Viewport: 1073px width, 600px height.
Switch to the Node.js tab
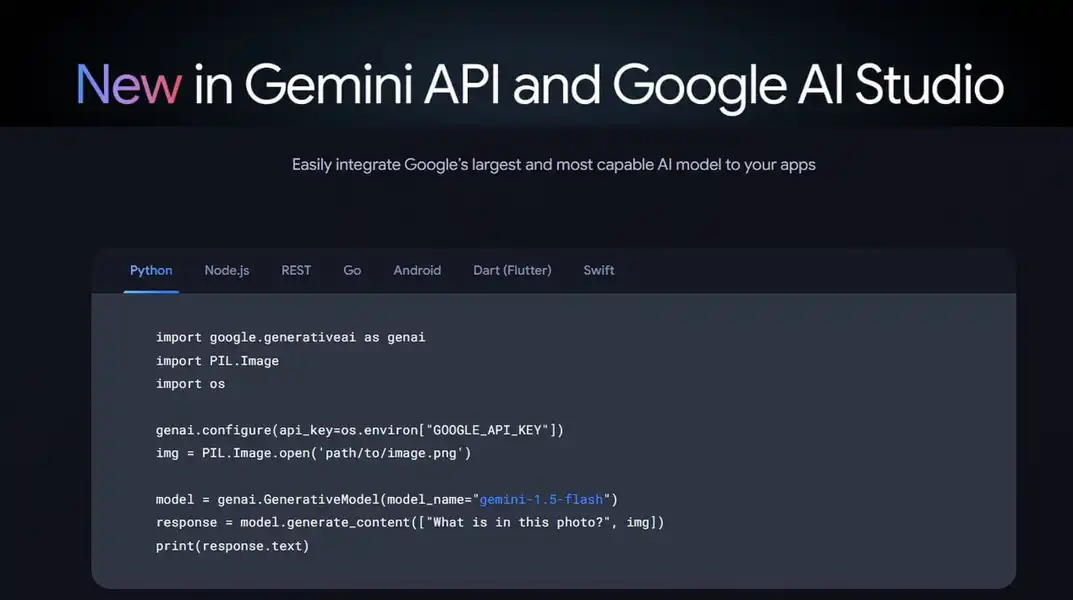[226, 270]
